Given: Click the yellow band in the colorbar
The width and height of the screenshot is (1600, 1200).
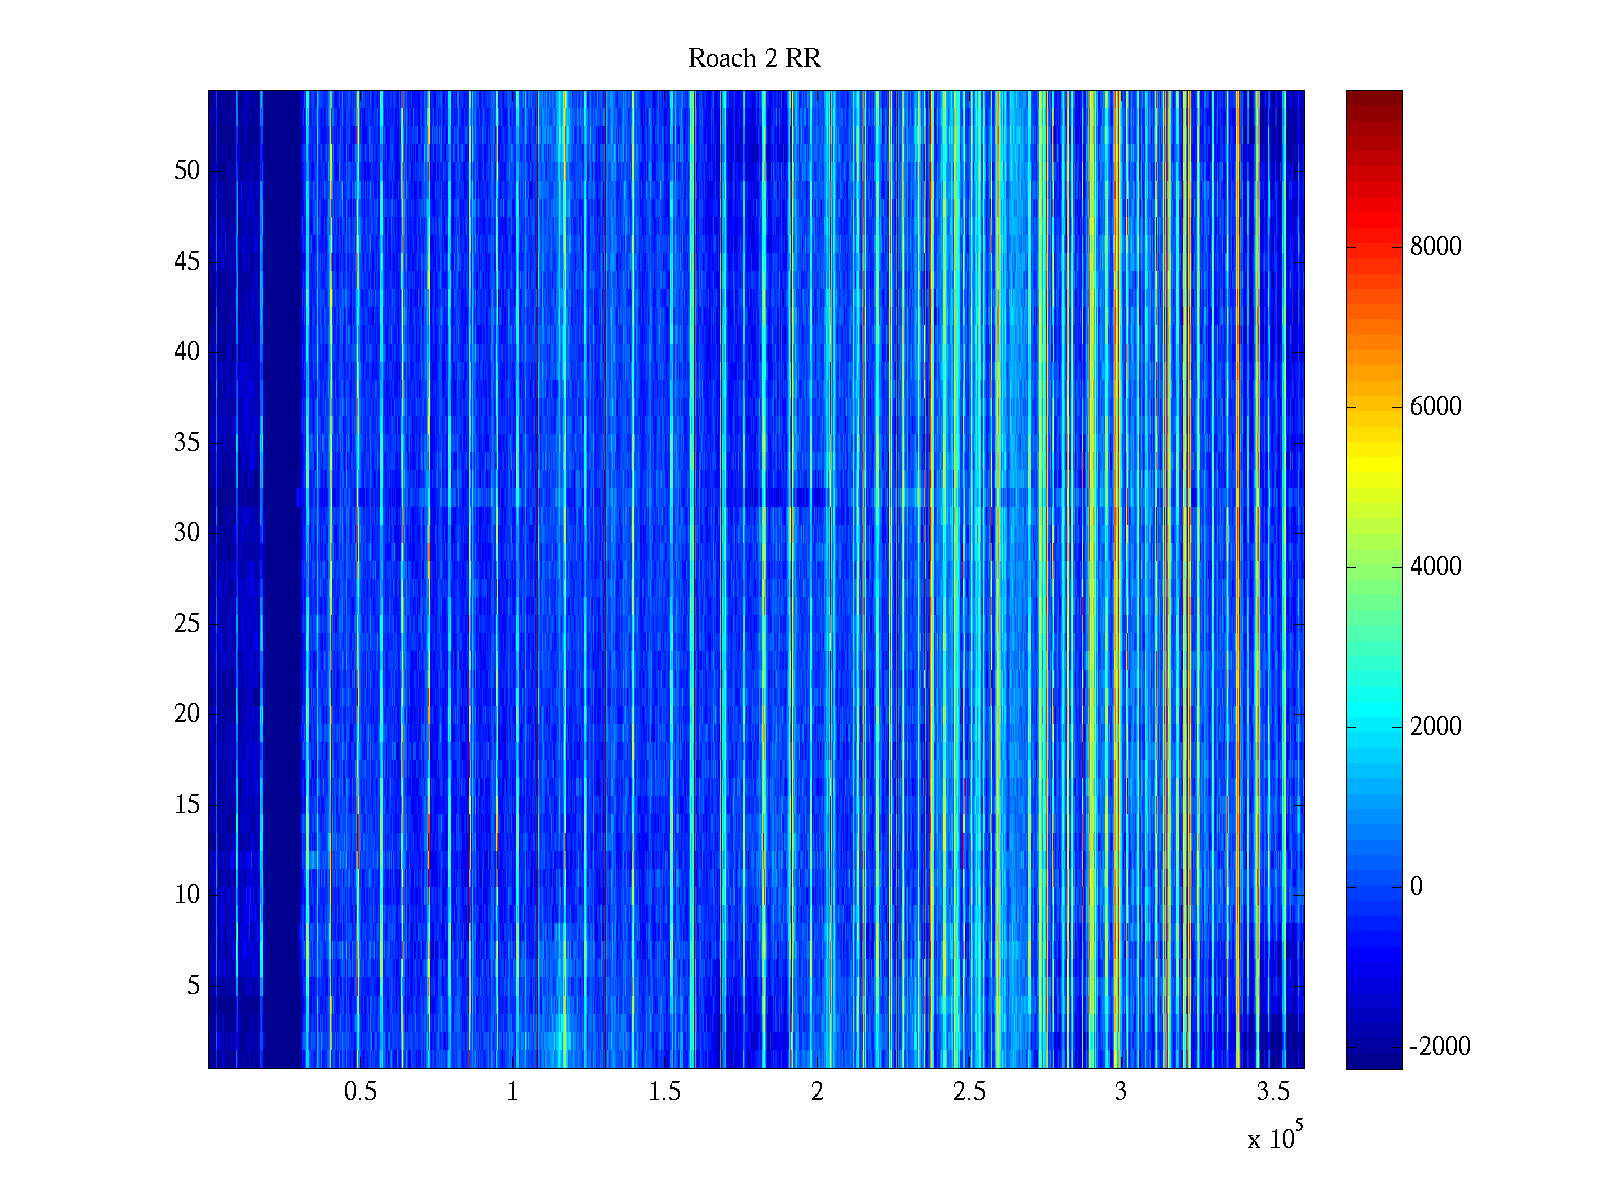Looking at the screenshot, I should [1373, 470].
